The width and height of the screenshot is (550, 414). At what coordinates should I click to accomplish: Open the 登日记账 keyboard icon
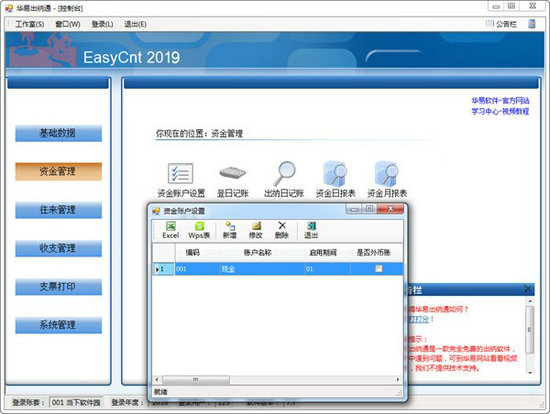click(233, 173)
